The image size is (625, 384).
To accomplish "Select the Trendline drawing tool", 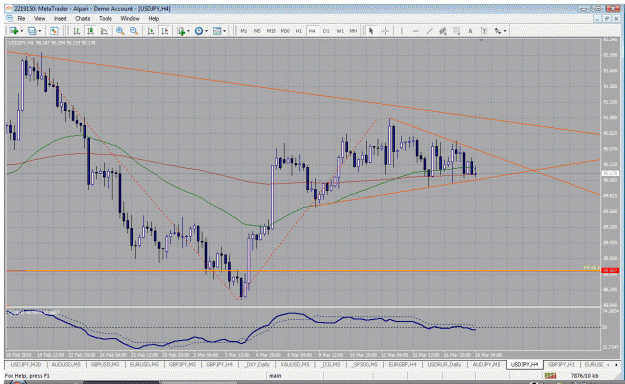I will [x=429, y=31].
